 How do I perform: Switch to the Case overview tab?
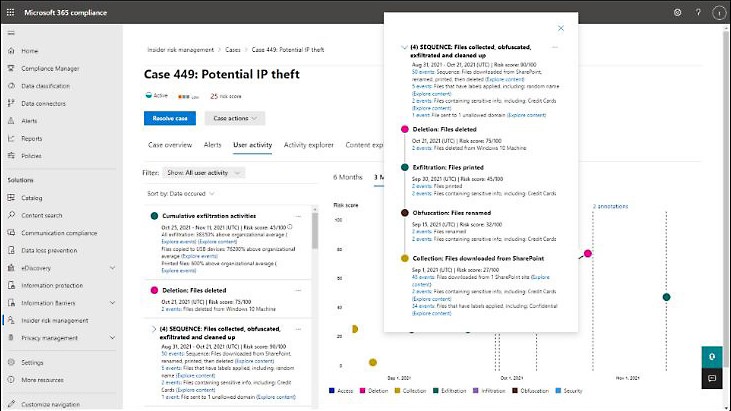tap(170, 145)
